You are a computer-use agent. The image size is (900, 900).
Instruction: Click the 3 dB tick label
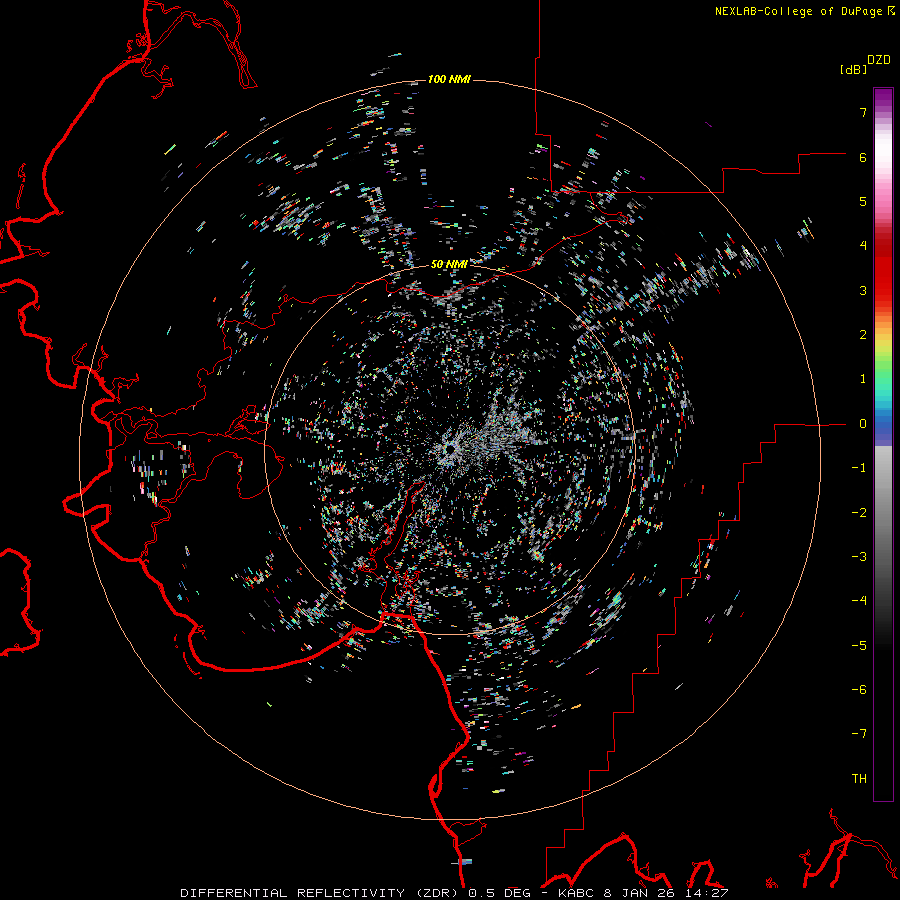pos(863,290)
